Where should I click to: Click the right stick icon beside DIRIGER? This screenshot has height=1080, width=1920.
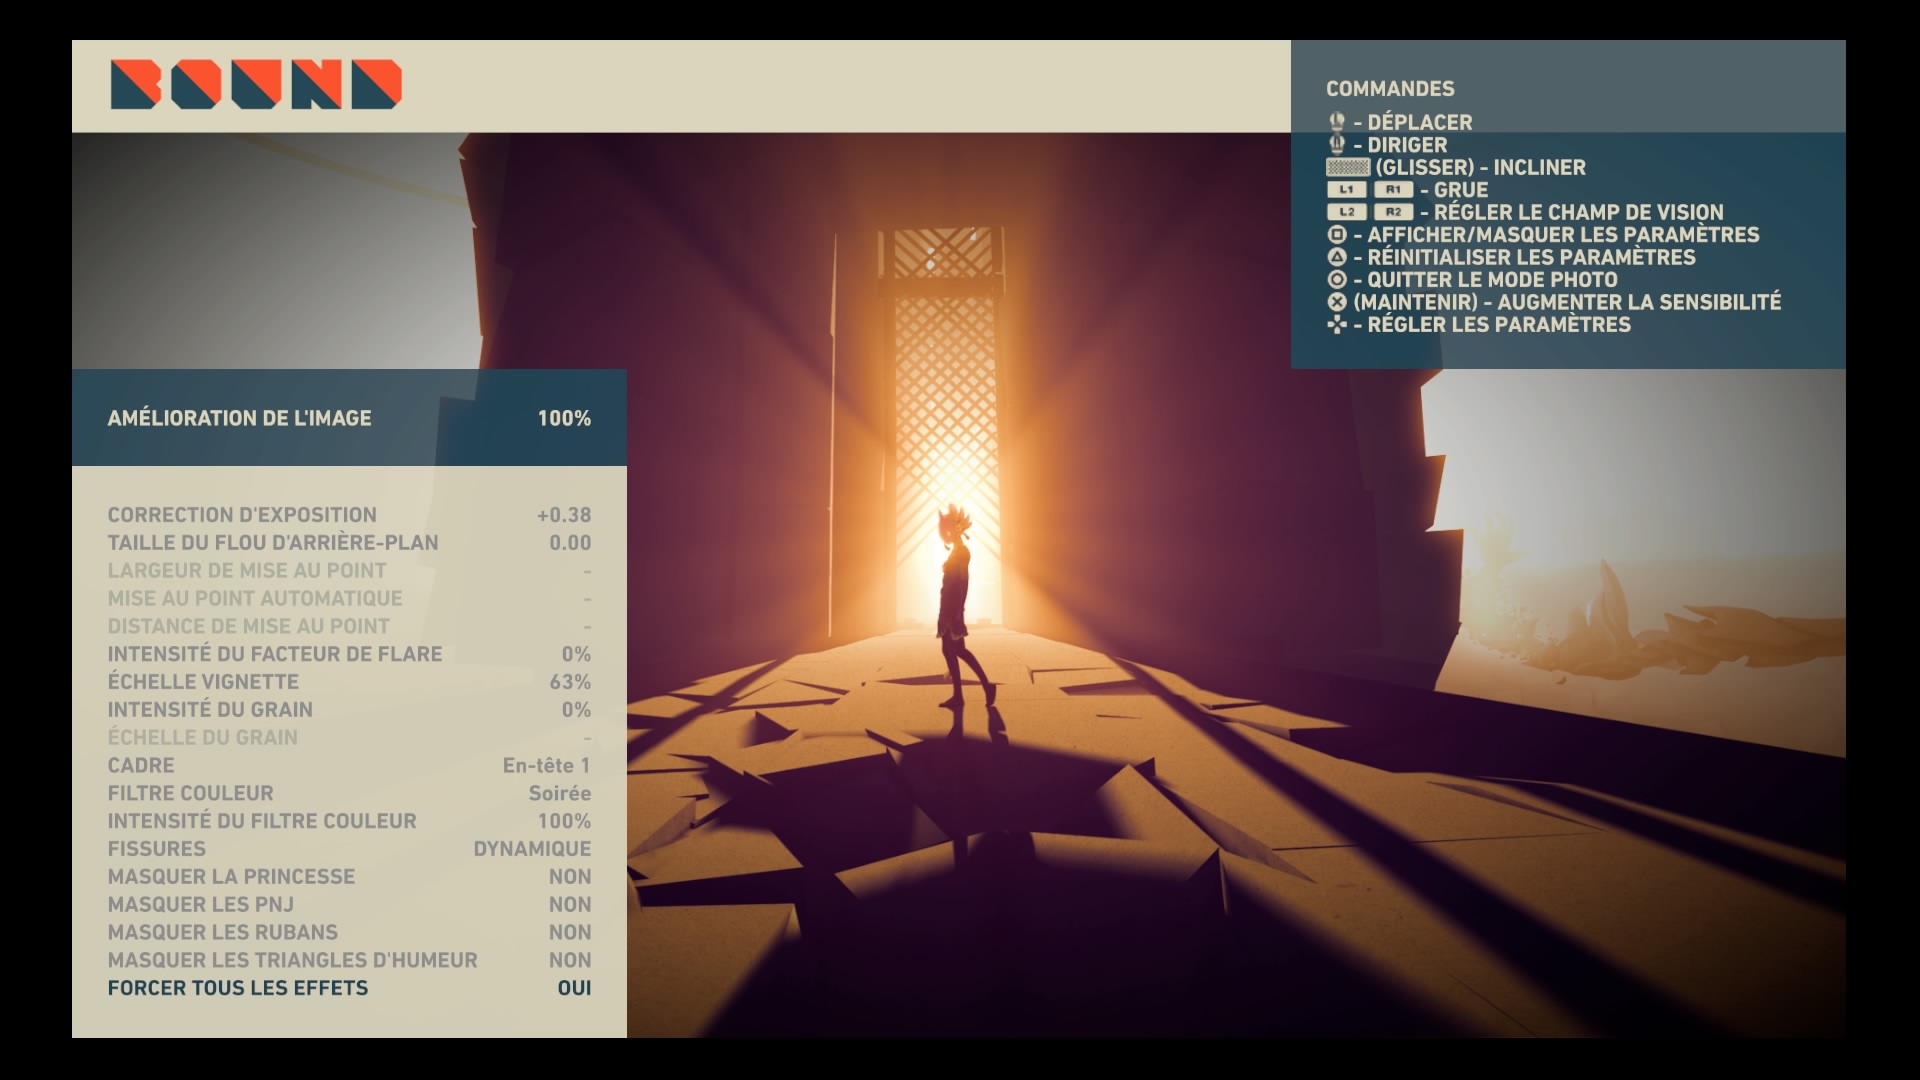point(1336,145)
